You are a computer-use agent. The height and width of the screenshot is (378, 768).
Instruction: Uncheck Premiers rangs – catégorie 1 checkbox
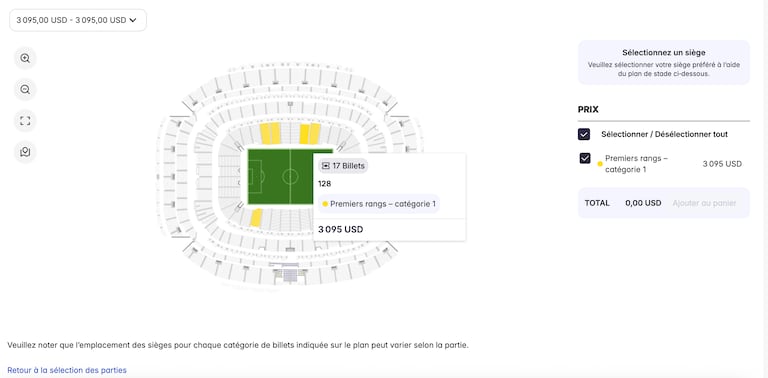[585, 158]
